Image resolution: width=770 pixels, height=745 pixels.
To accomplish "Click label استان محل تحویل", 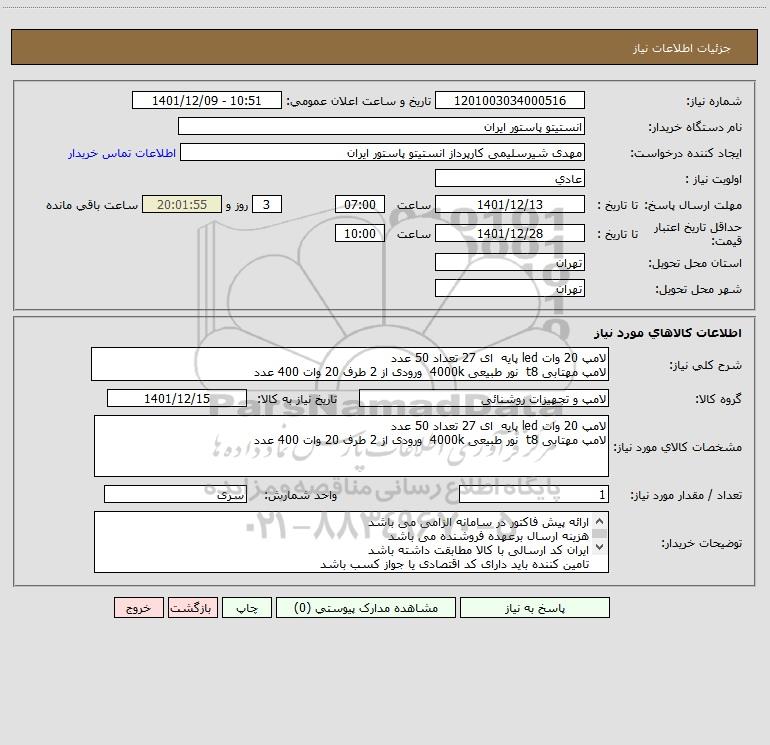I will [695, 264].
